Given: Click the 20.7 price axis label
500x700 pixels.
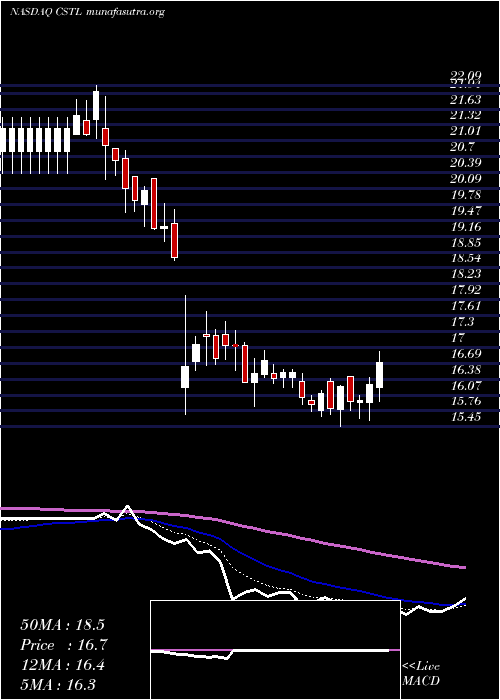Looking at the screenshot, I should pos(462,147).
